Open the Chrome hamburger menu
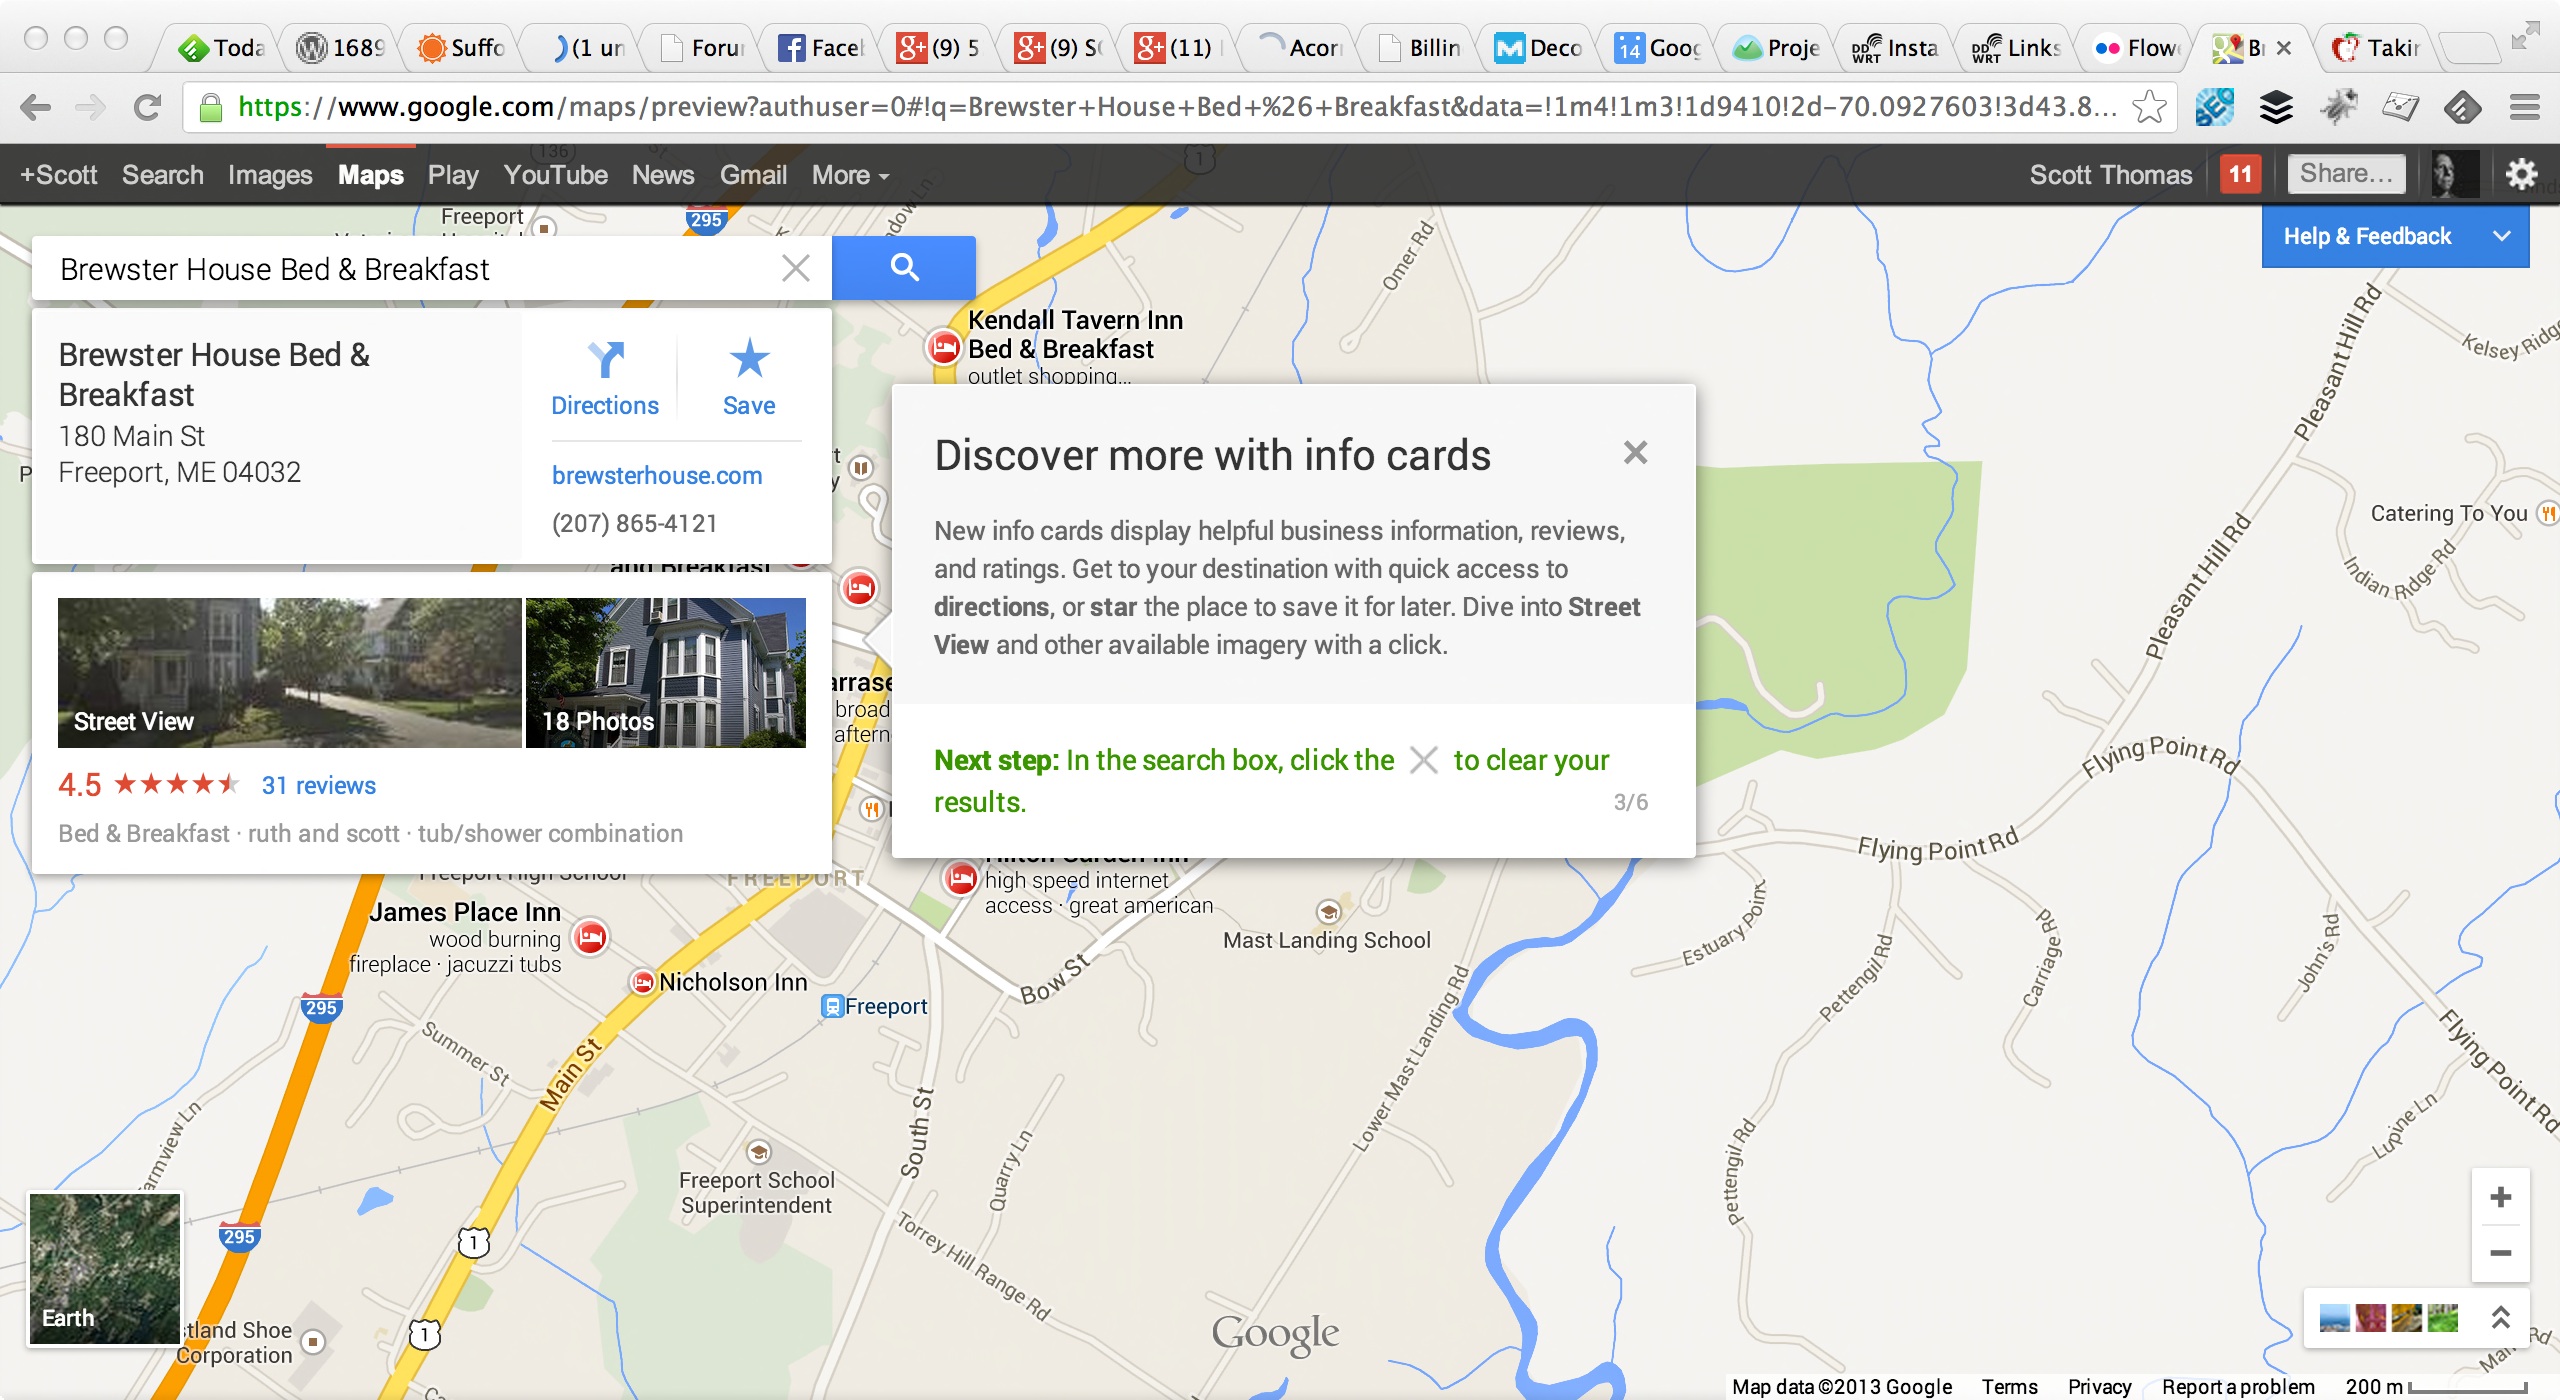The height and width of the screenshot is (1400, 2560). pyautogui.click(x=2525, y=107)
